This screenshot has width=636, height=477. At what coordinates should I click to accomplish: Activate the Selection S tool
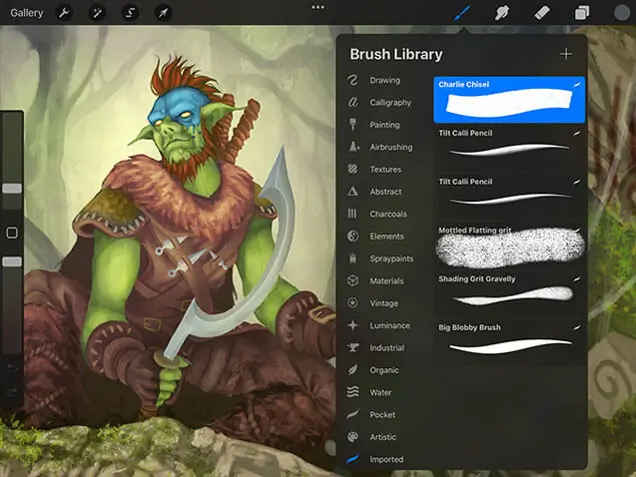pos(130,13)
